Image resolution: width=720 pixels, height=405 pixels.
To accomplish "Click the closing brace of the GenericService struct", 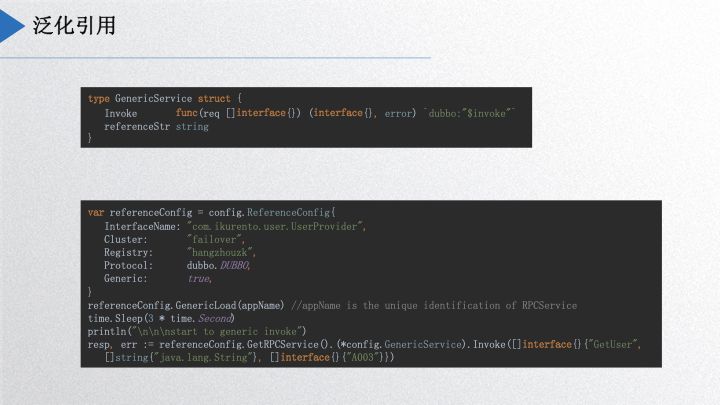I will pos(91,140).
